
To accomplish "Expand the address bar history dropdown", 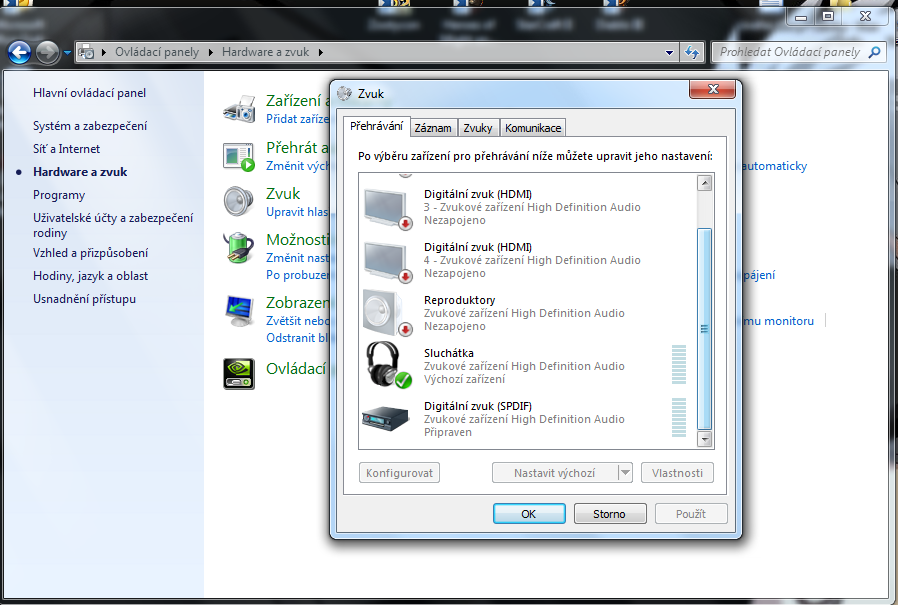I will pos(669,53).
